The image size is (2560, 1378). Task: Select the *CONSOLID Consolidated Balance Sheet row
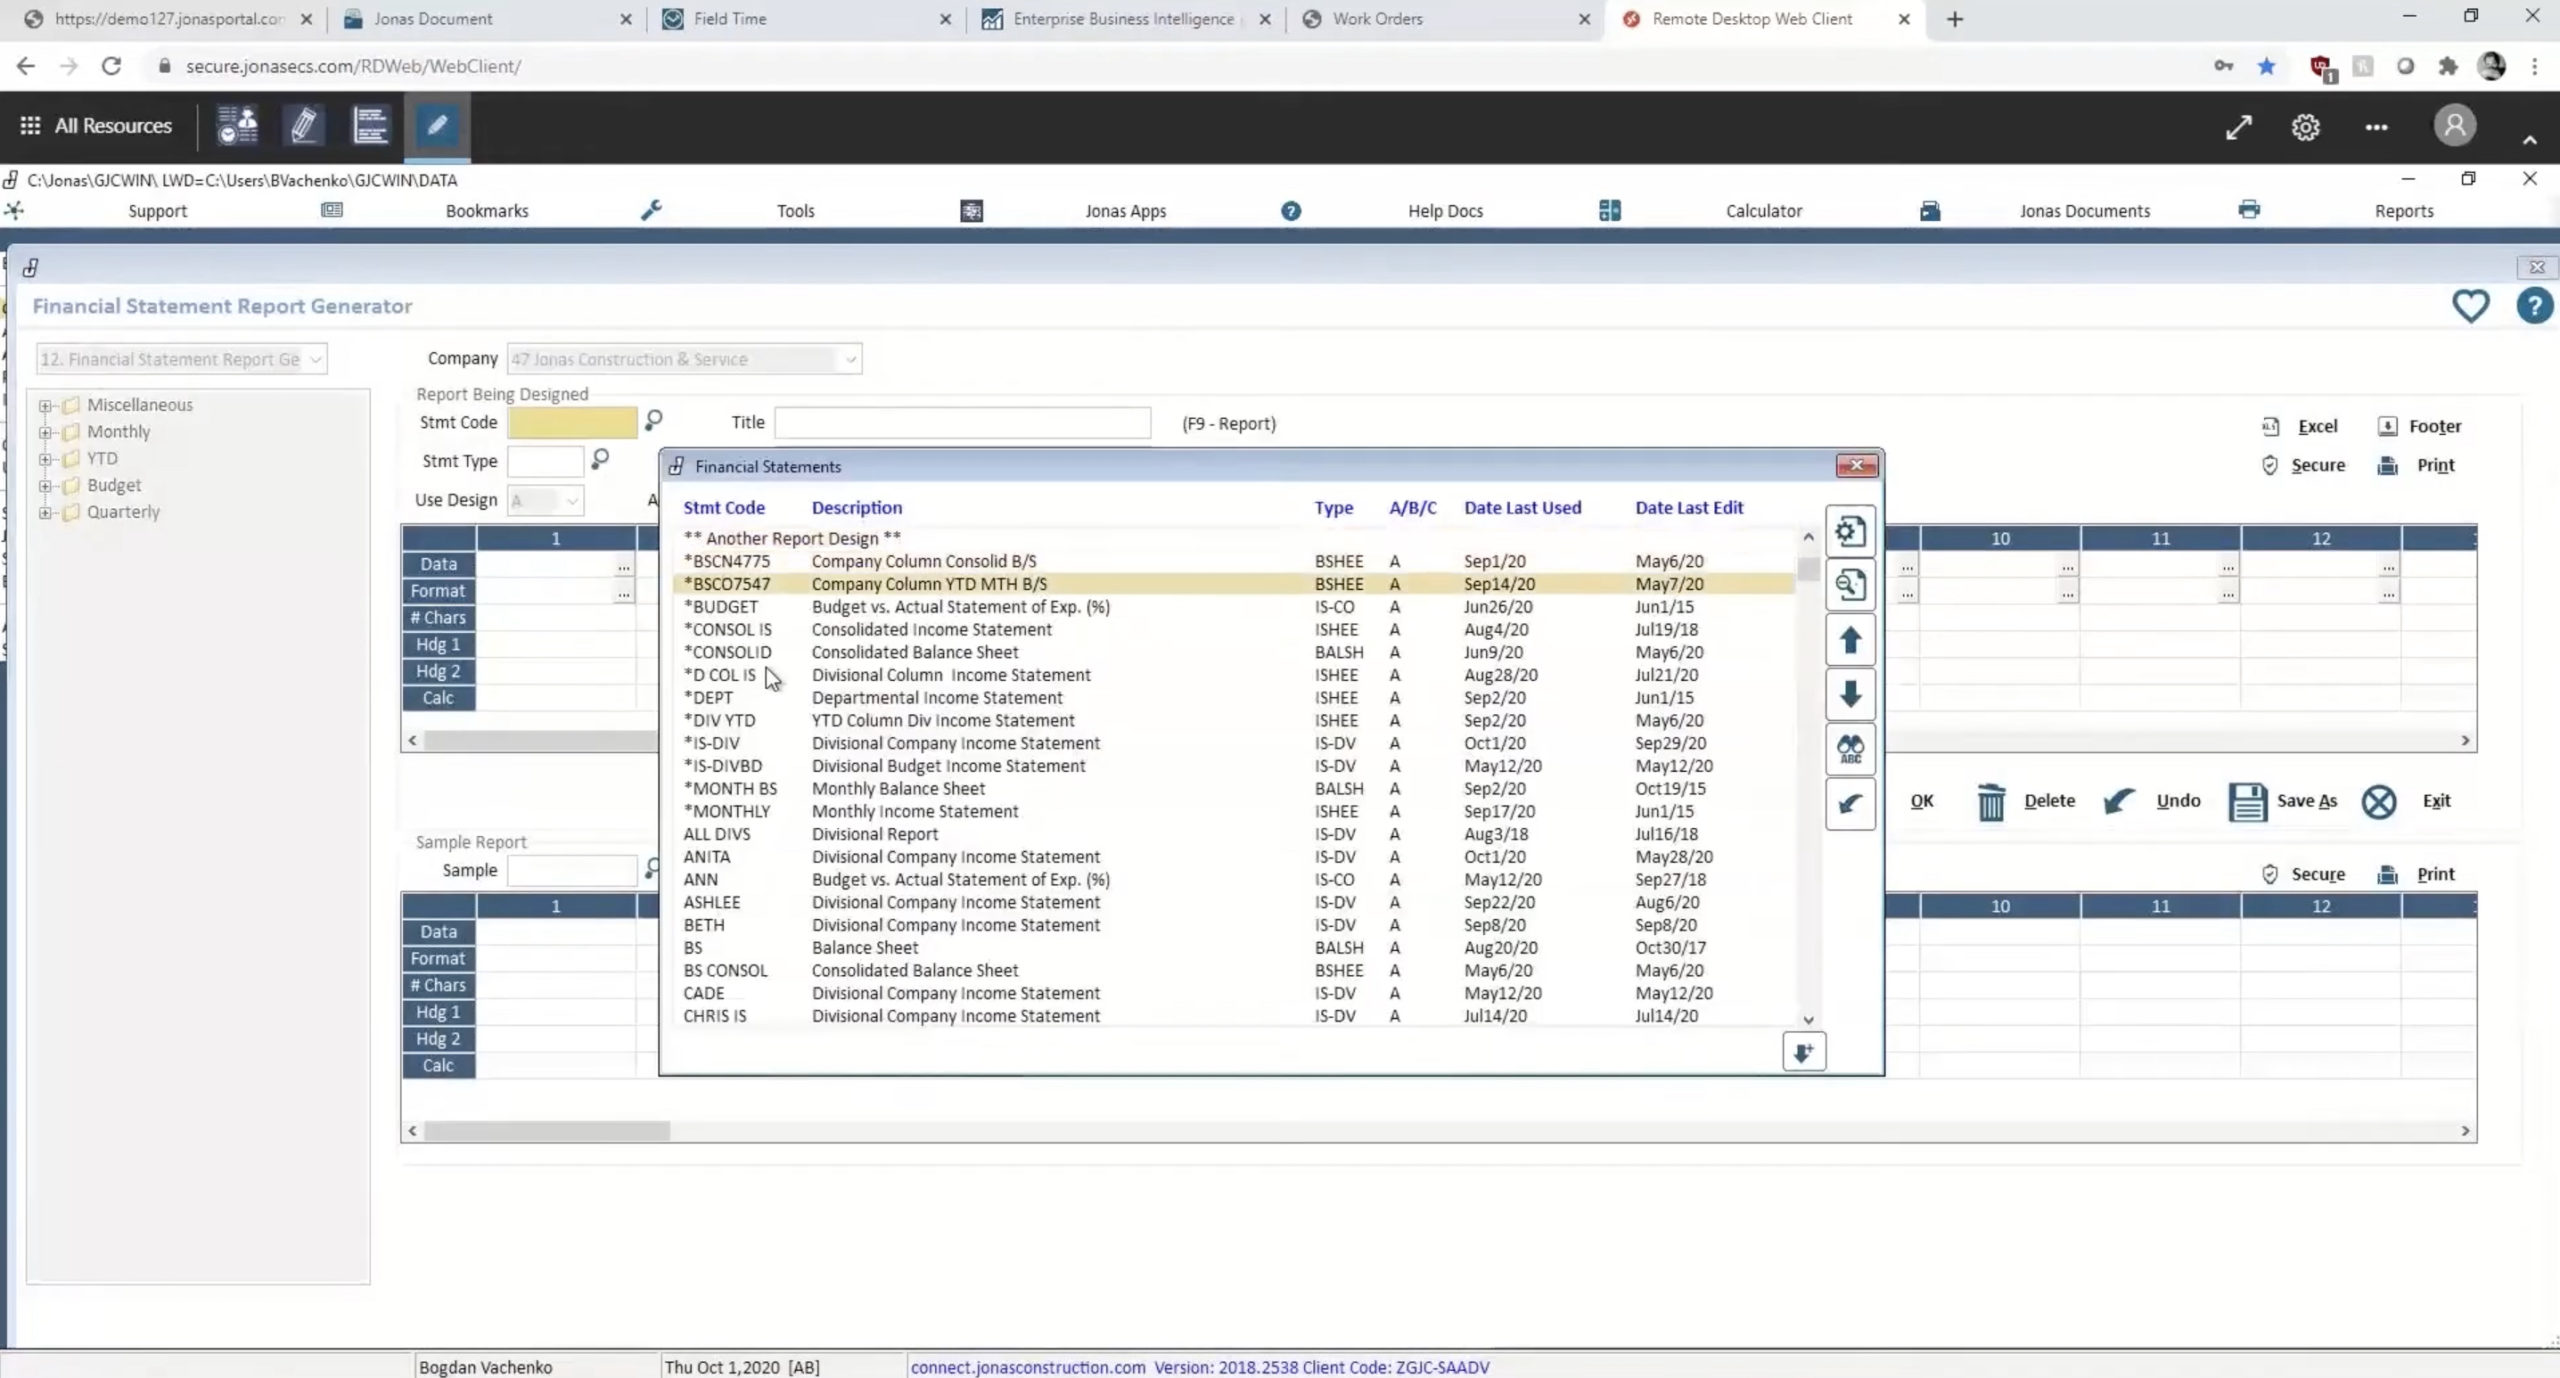tap(1234, 652)
